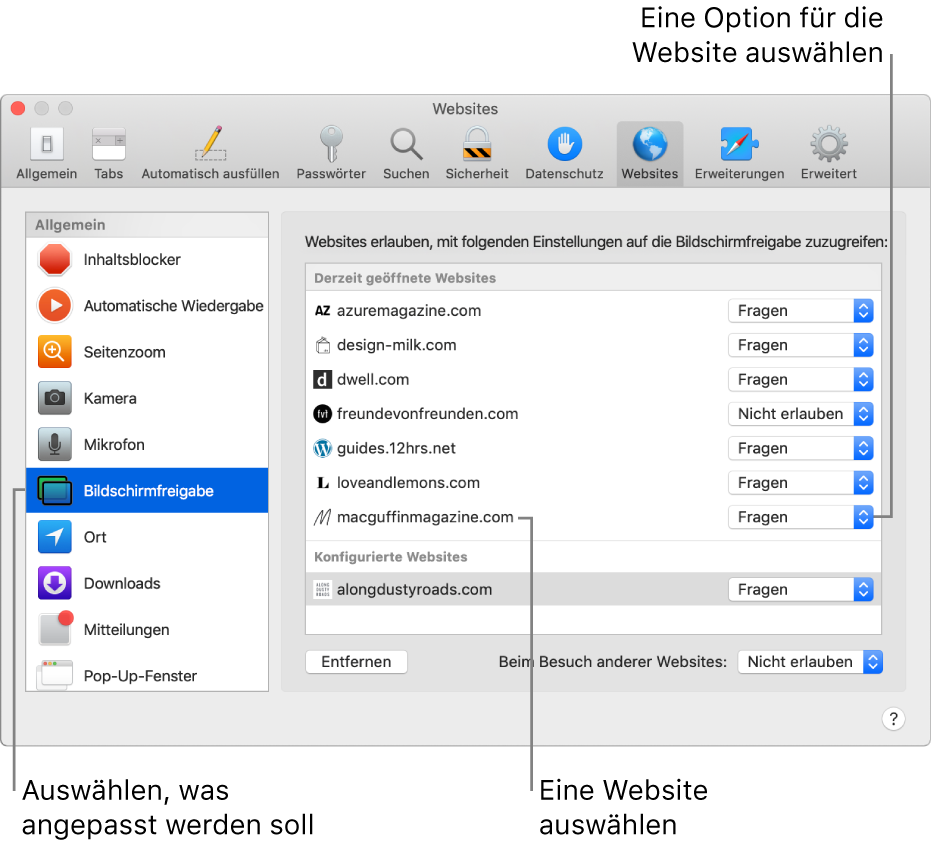Click the Erweiterungen globe-pencil icon

[x=738, y=145]
